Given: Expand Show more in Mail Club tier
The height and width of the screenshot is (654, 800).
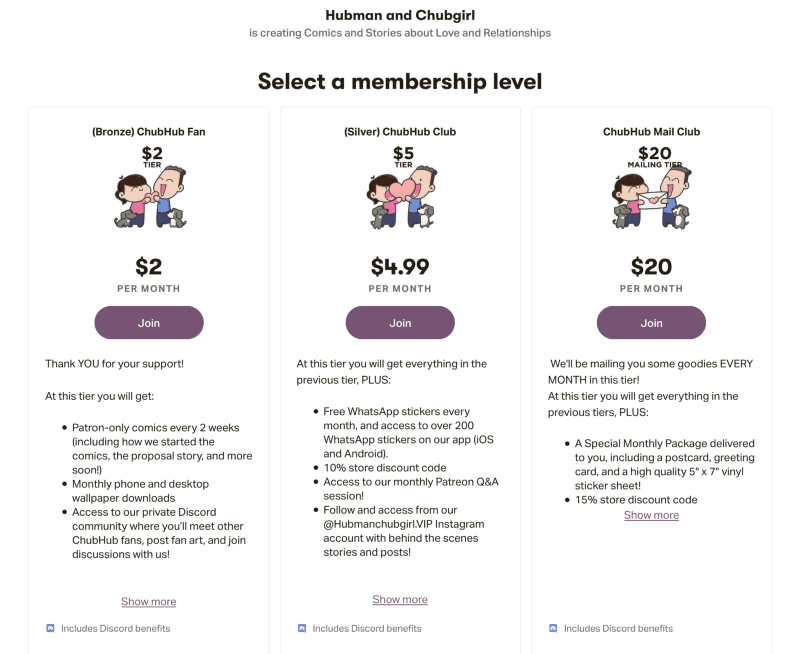Looking at the screenshot, I should (x=651, y=516).
